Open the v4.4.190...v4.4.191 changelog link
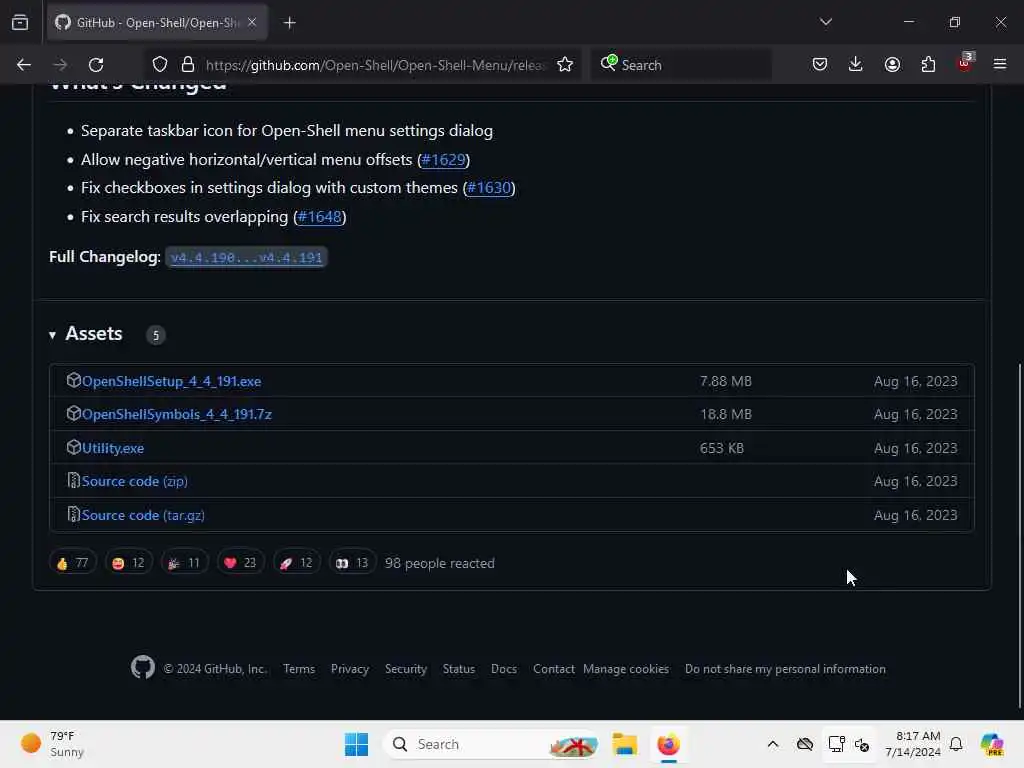The width and height of the screenshot is (1024, 768). point(246,257)
